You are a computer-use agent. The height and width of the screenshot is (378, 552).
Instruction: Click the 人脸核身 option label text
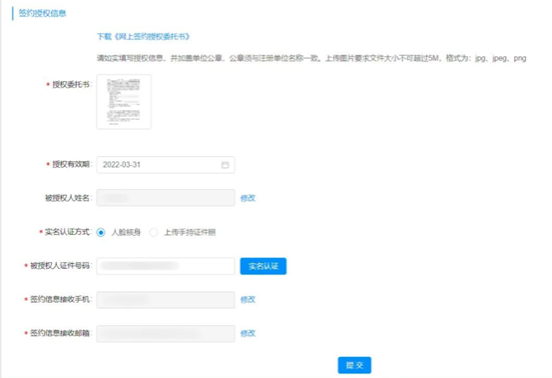[x=126, y=233]
